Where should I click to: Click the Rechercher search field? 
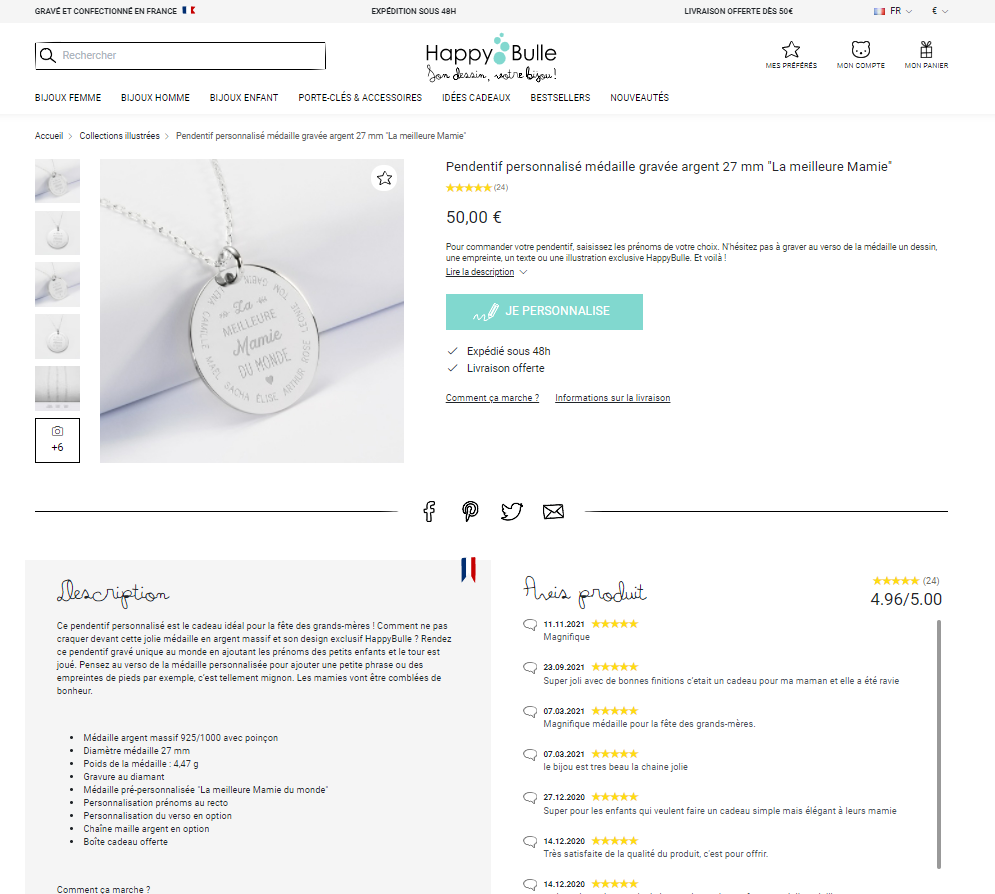click(x=180, y=56)
